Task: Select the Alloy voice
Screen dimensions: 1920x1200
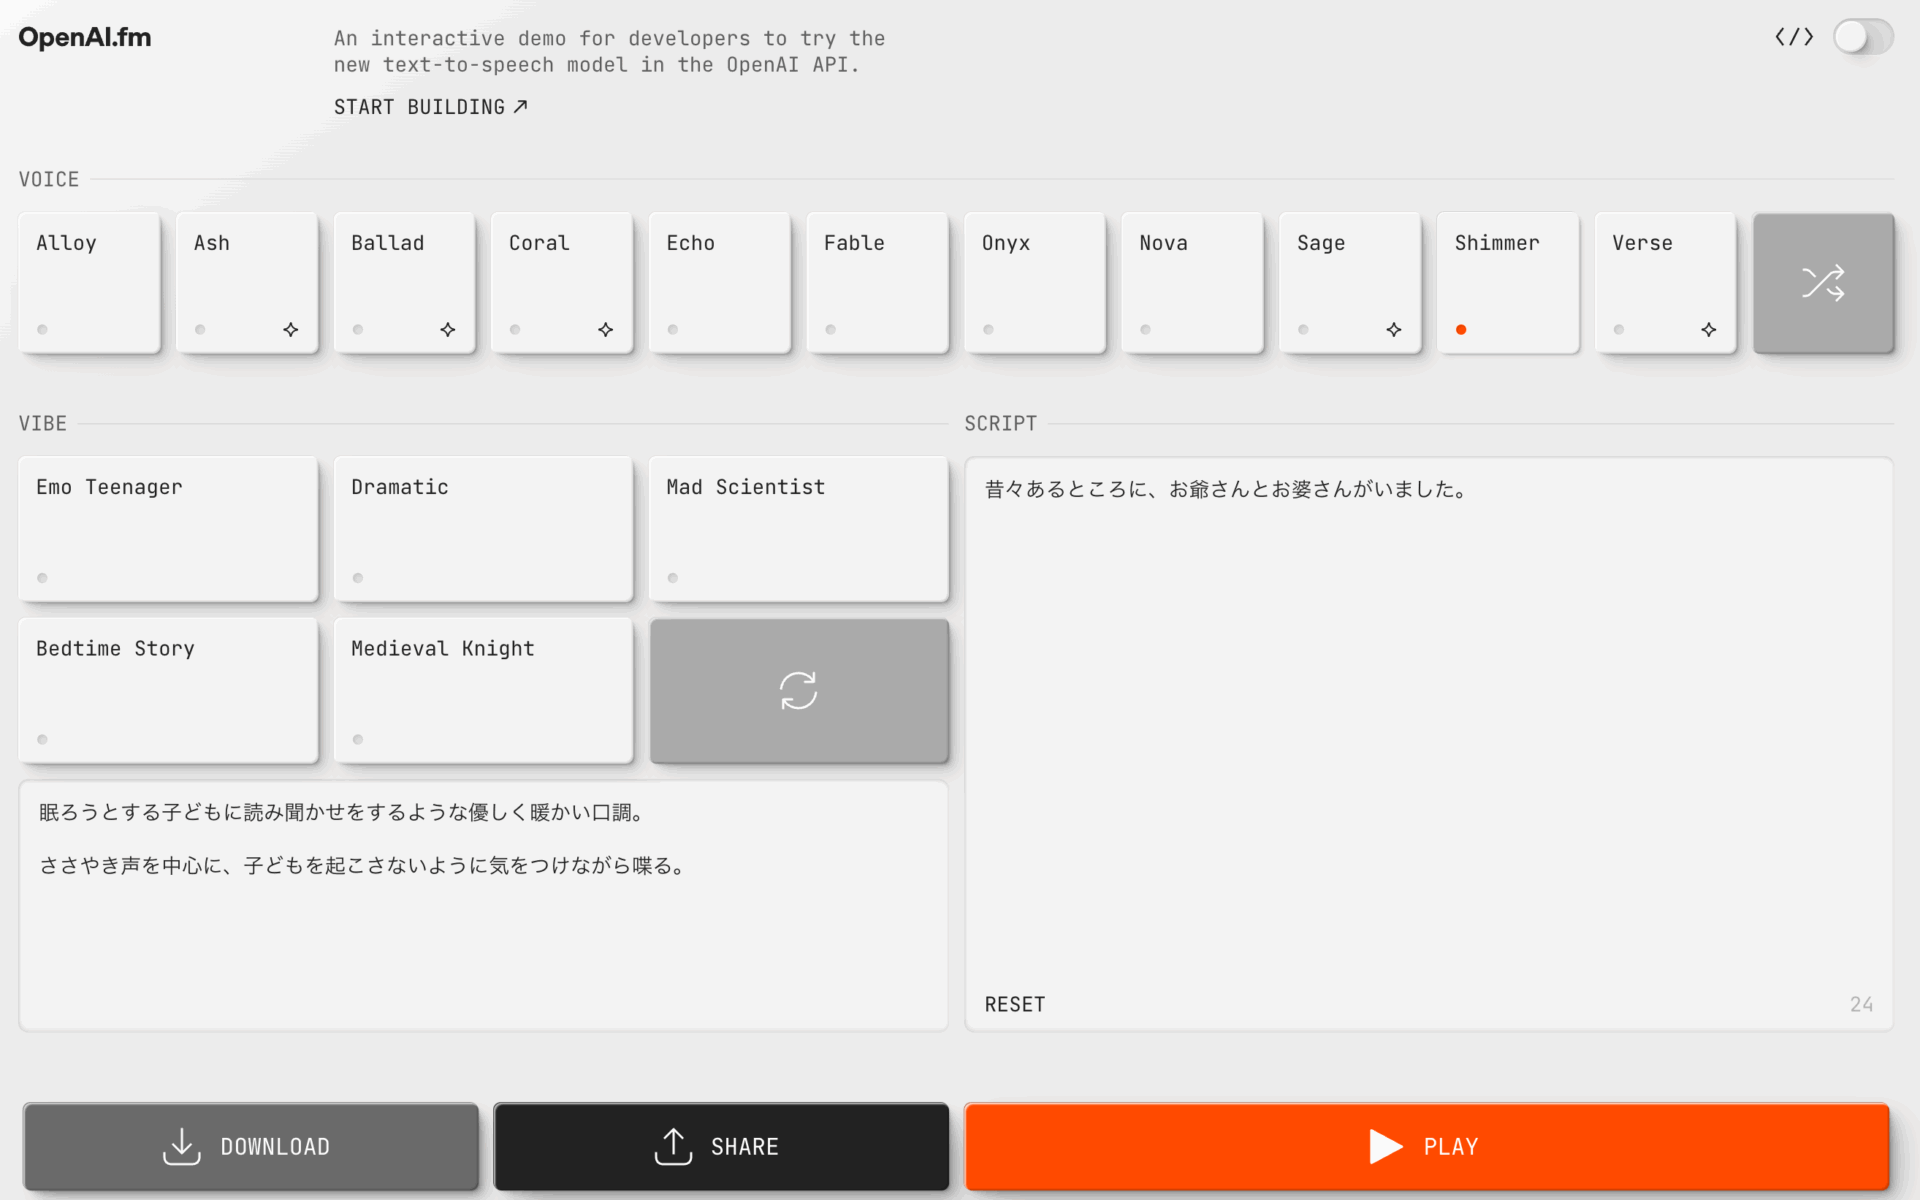Action: pos(89,282)
